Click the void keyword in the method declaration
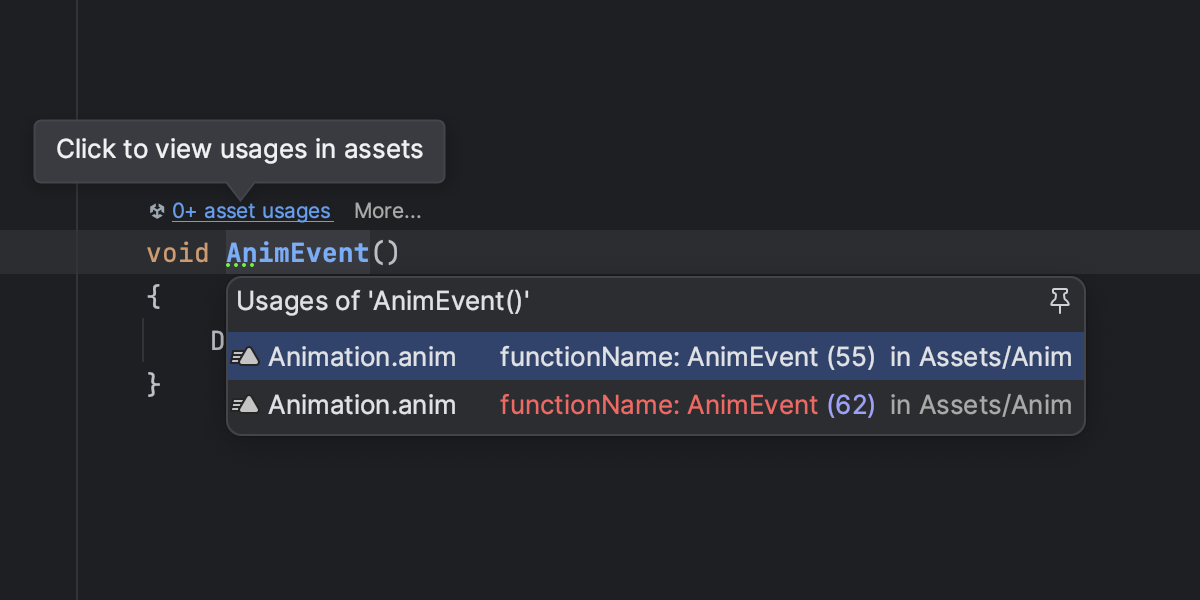The image size is (1200, 600). tap(177, 253)
